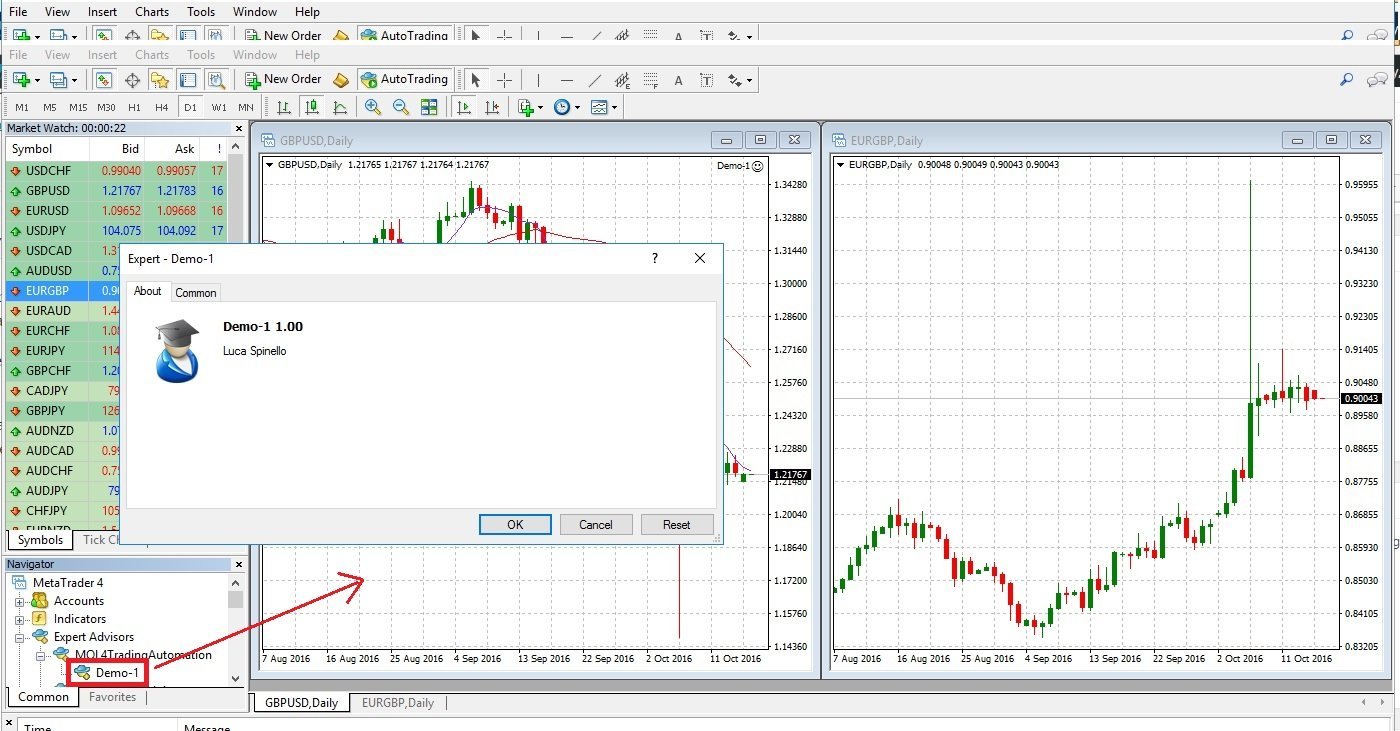Expand the Accounts tree node

pos(19,601)
